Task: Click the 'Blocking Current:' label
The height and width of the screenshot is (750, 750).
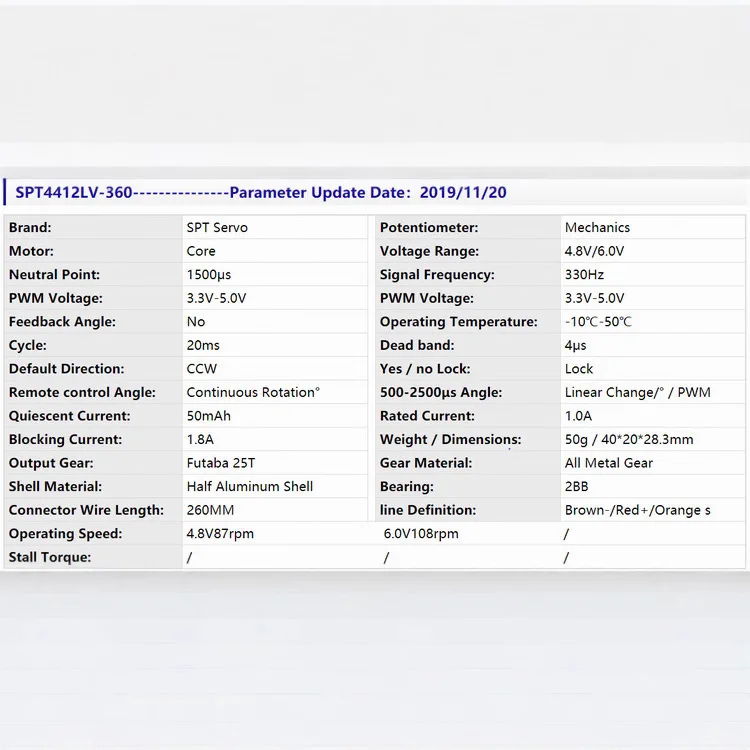Action: [66, 439]
